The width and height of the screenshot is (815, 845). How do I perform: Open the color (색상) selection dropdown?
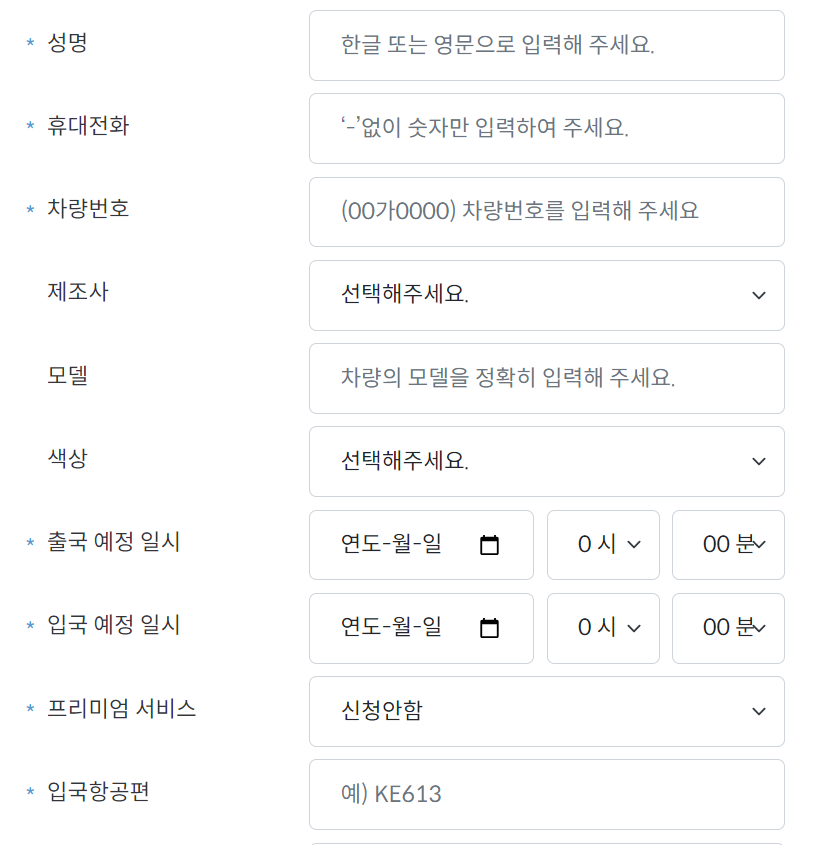545,461
